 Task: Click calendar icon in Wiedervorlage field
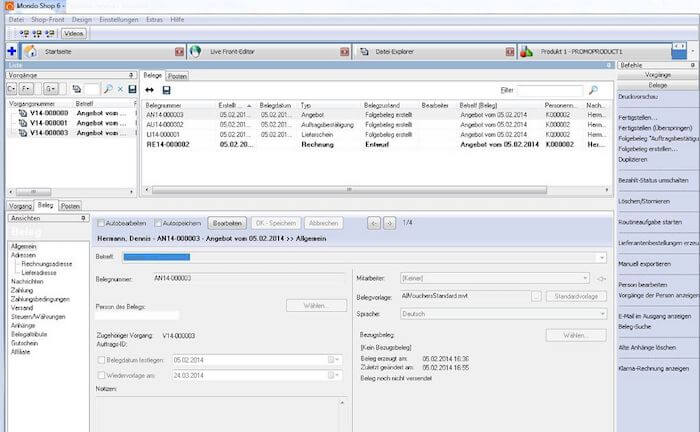[331, 375]
